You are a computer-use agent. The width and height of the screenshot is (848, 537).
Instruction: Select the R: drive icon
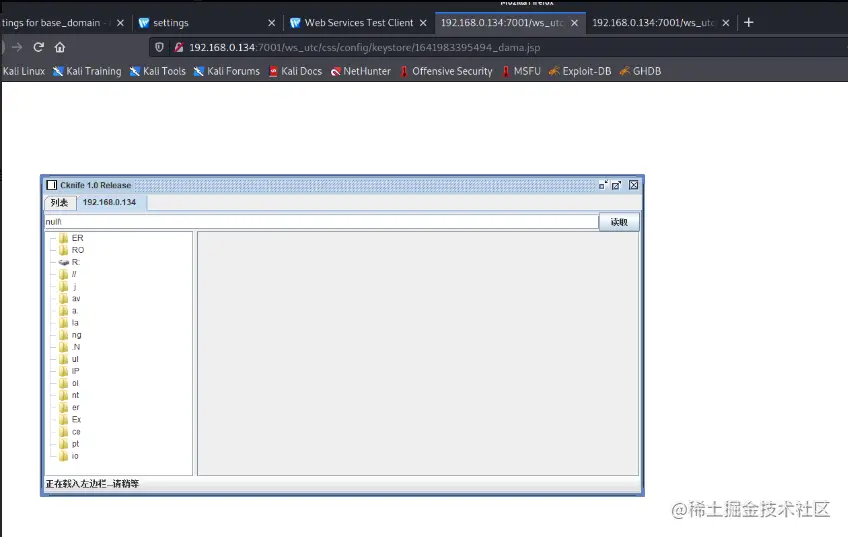pos(64,262)
